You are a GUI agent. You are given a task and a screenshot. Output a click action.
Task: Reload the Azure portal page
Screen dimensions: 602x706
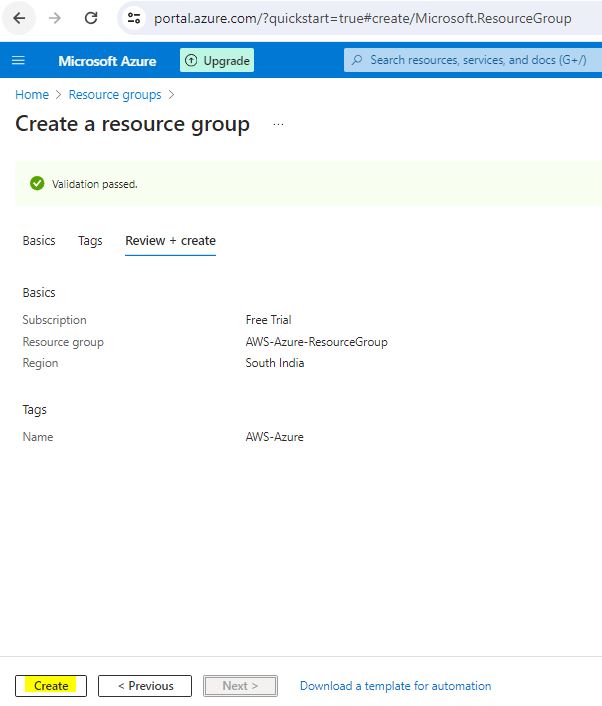tap(91, 18)
